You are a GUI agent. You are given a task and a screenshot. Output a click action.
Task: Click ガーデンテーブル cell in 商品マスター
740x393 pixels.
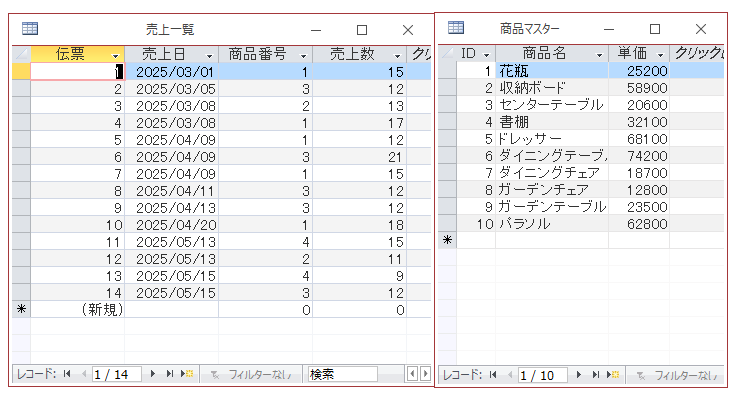click(552, 207)
